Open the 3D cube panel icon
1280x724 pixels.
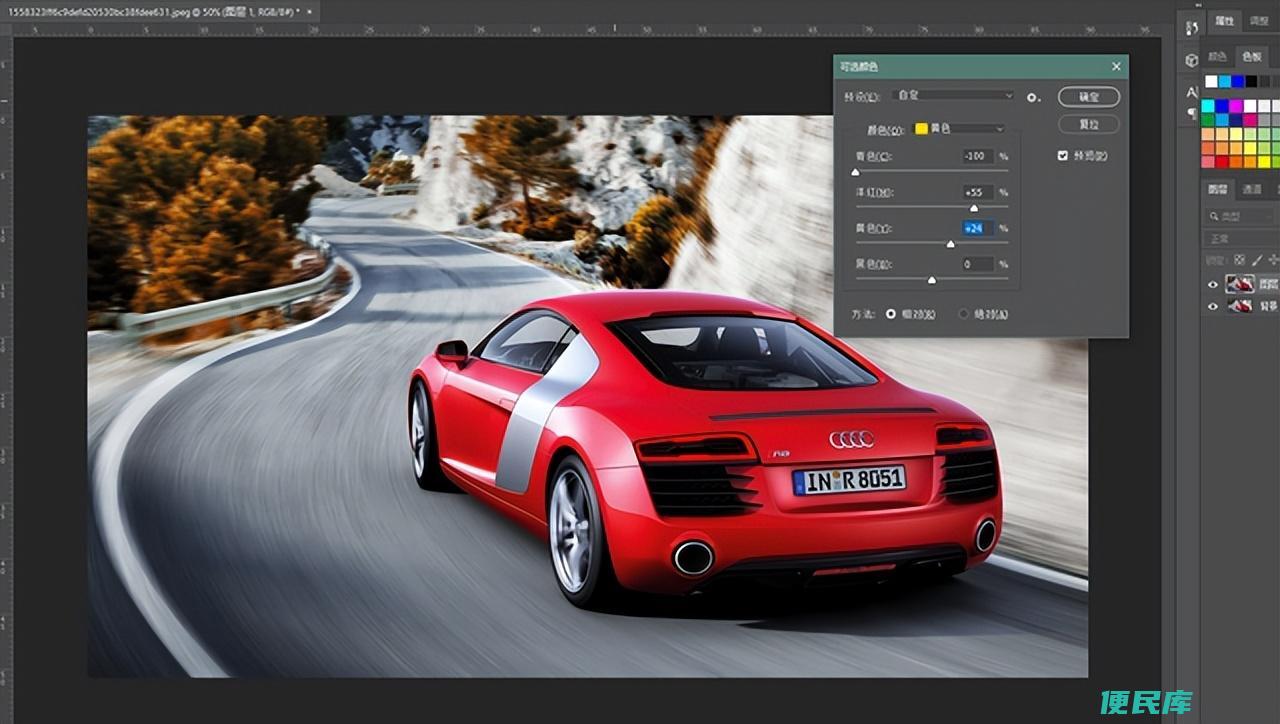point(1191,60)
